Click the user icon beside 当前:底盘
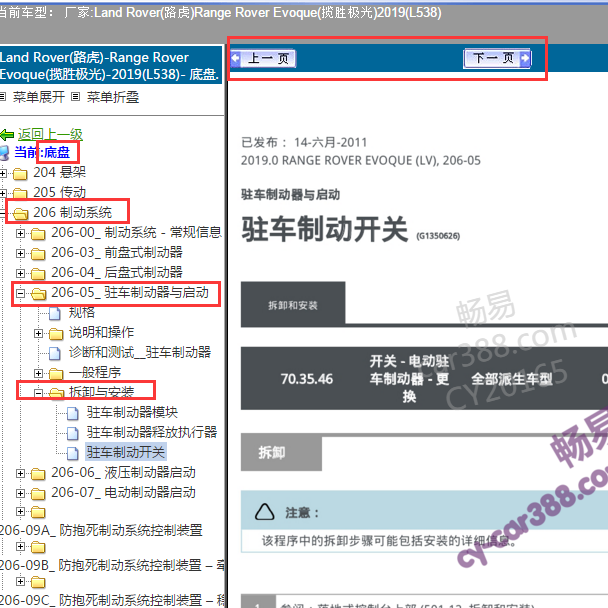This screenshot has width=608, height=608. pyautogui.click(x=5, y=153)
